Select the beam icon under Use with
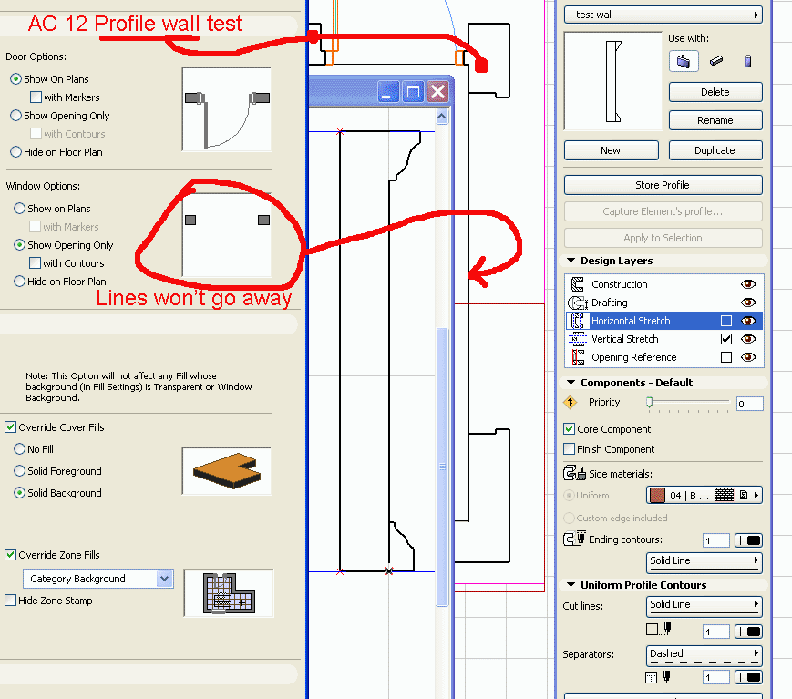 tap(716, 61)
